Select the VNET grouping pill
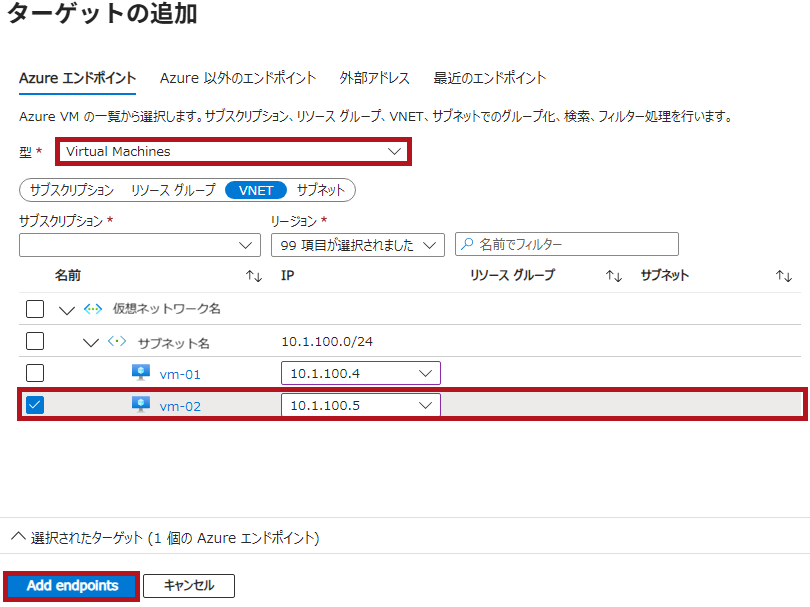810x607 pixels. [x=256, y=190]
